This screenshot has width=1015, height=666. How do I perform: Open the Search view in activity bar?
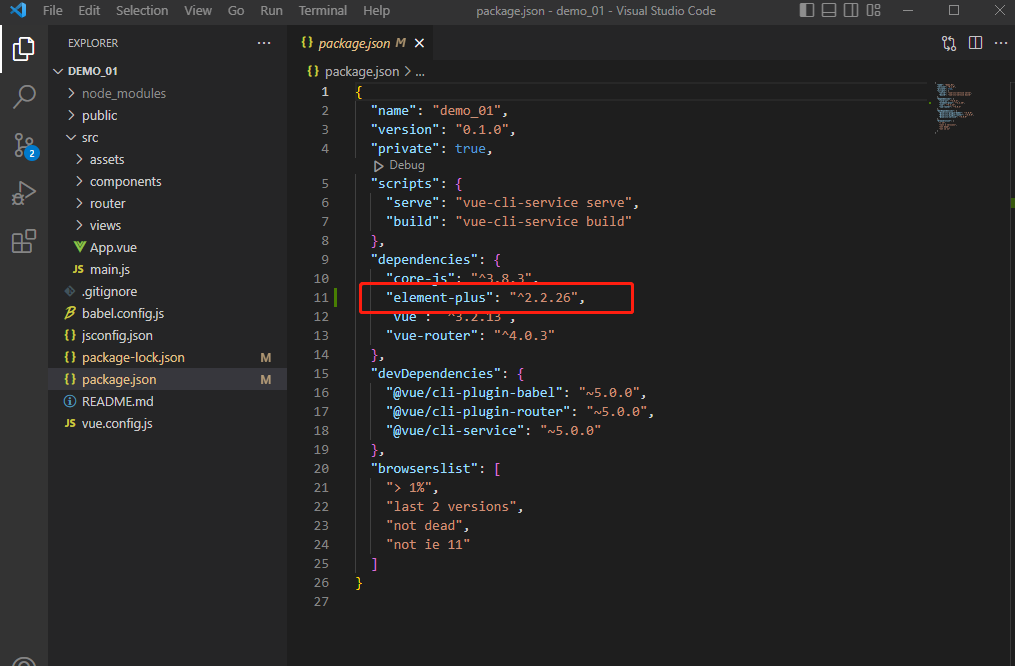tap(24, 97)
